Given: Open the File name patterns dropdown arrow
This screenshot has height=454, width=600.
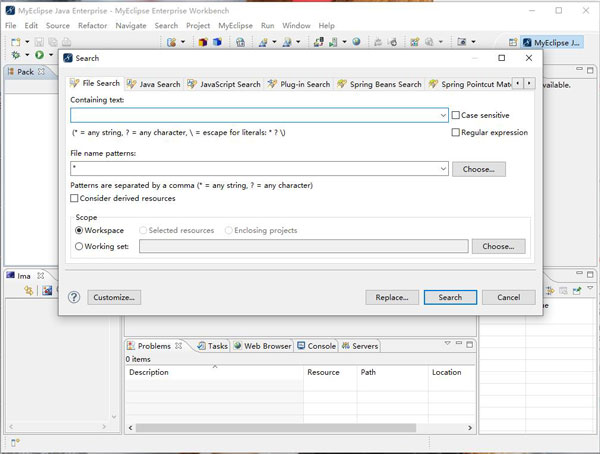Looking at the screenshot, I should point(443,169).
